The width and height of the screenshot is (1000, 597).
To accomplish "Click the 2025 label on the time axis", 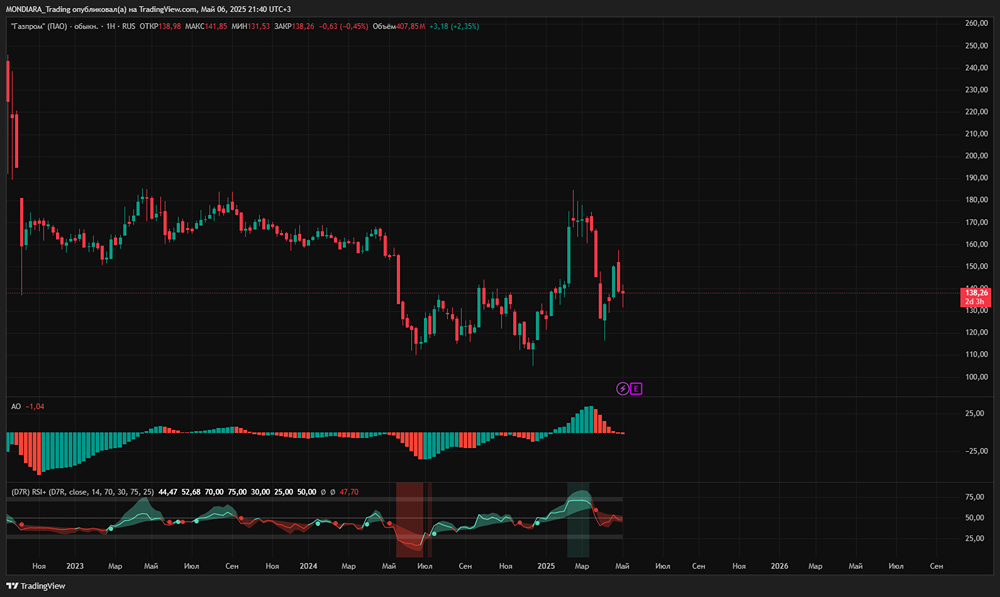I will click(546, 566).
